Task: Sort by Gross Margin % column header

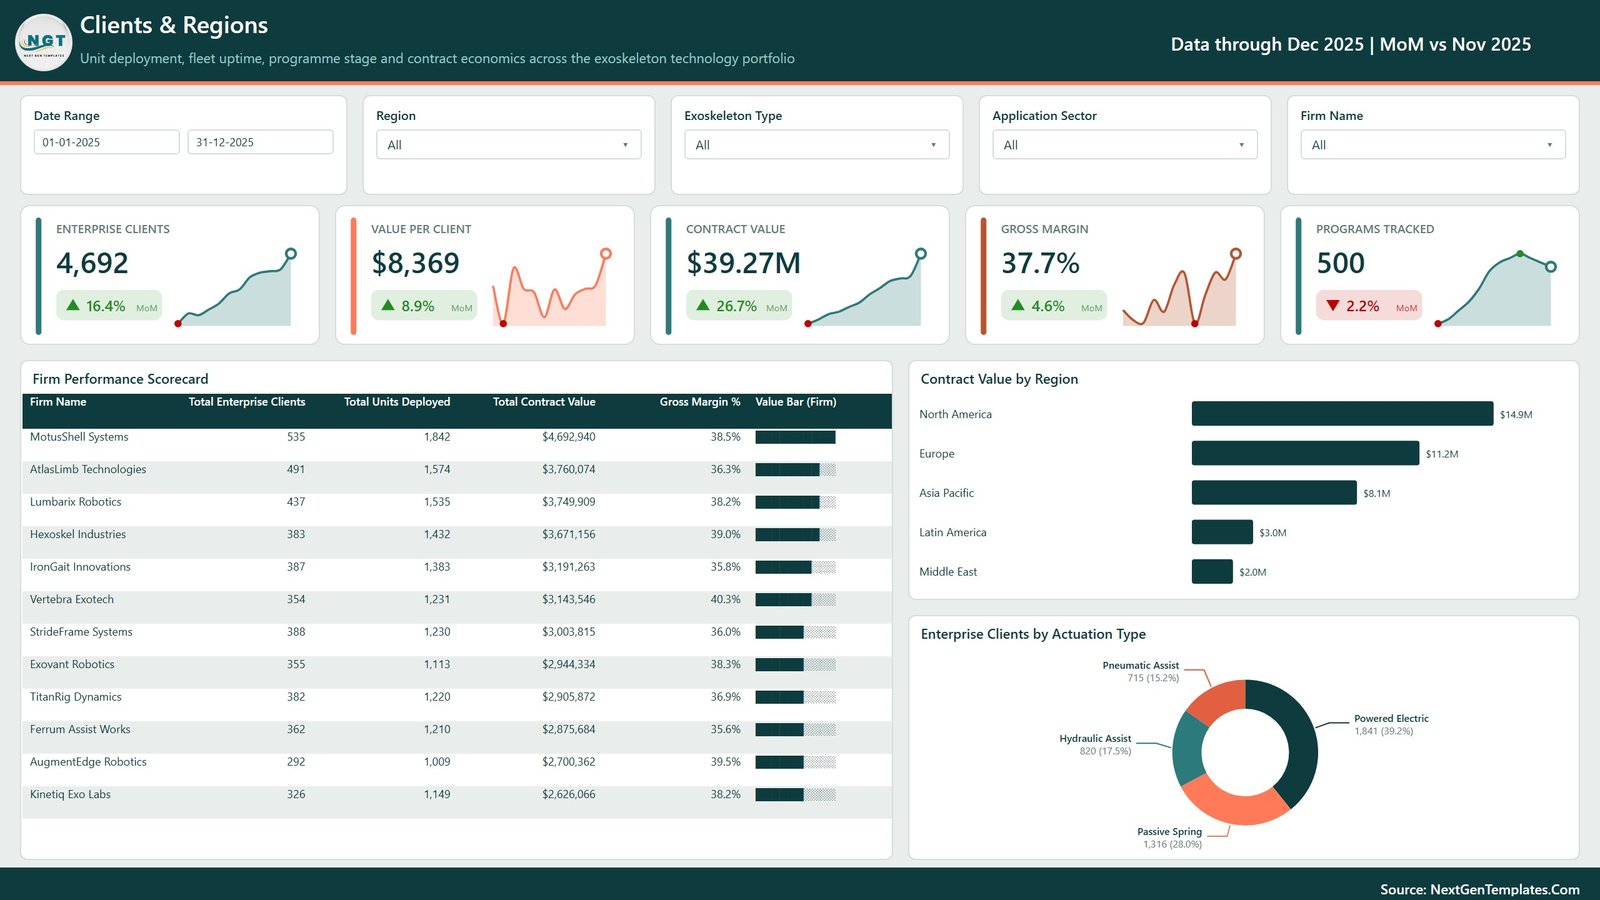Action: coord(700,402)
